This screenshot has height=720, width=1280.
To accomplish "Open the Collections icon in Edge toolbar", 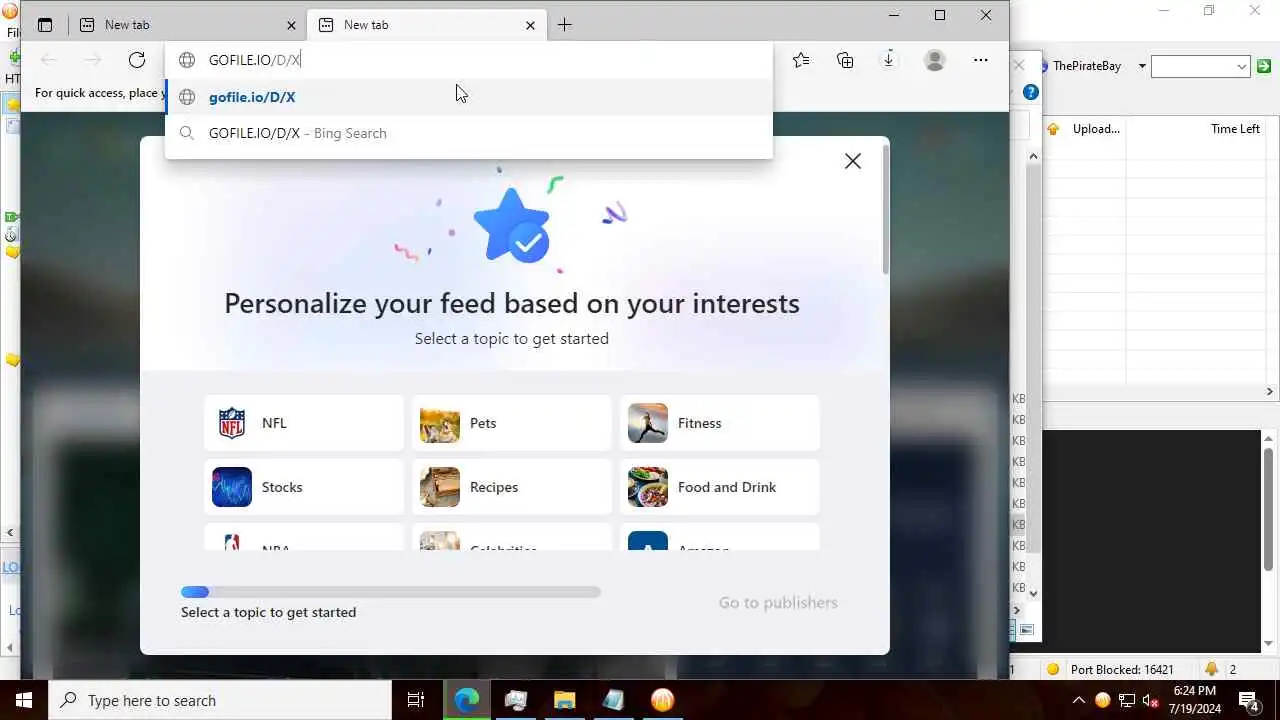I will [x=845, y=60].
